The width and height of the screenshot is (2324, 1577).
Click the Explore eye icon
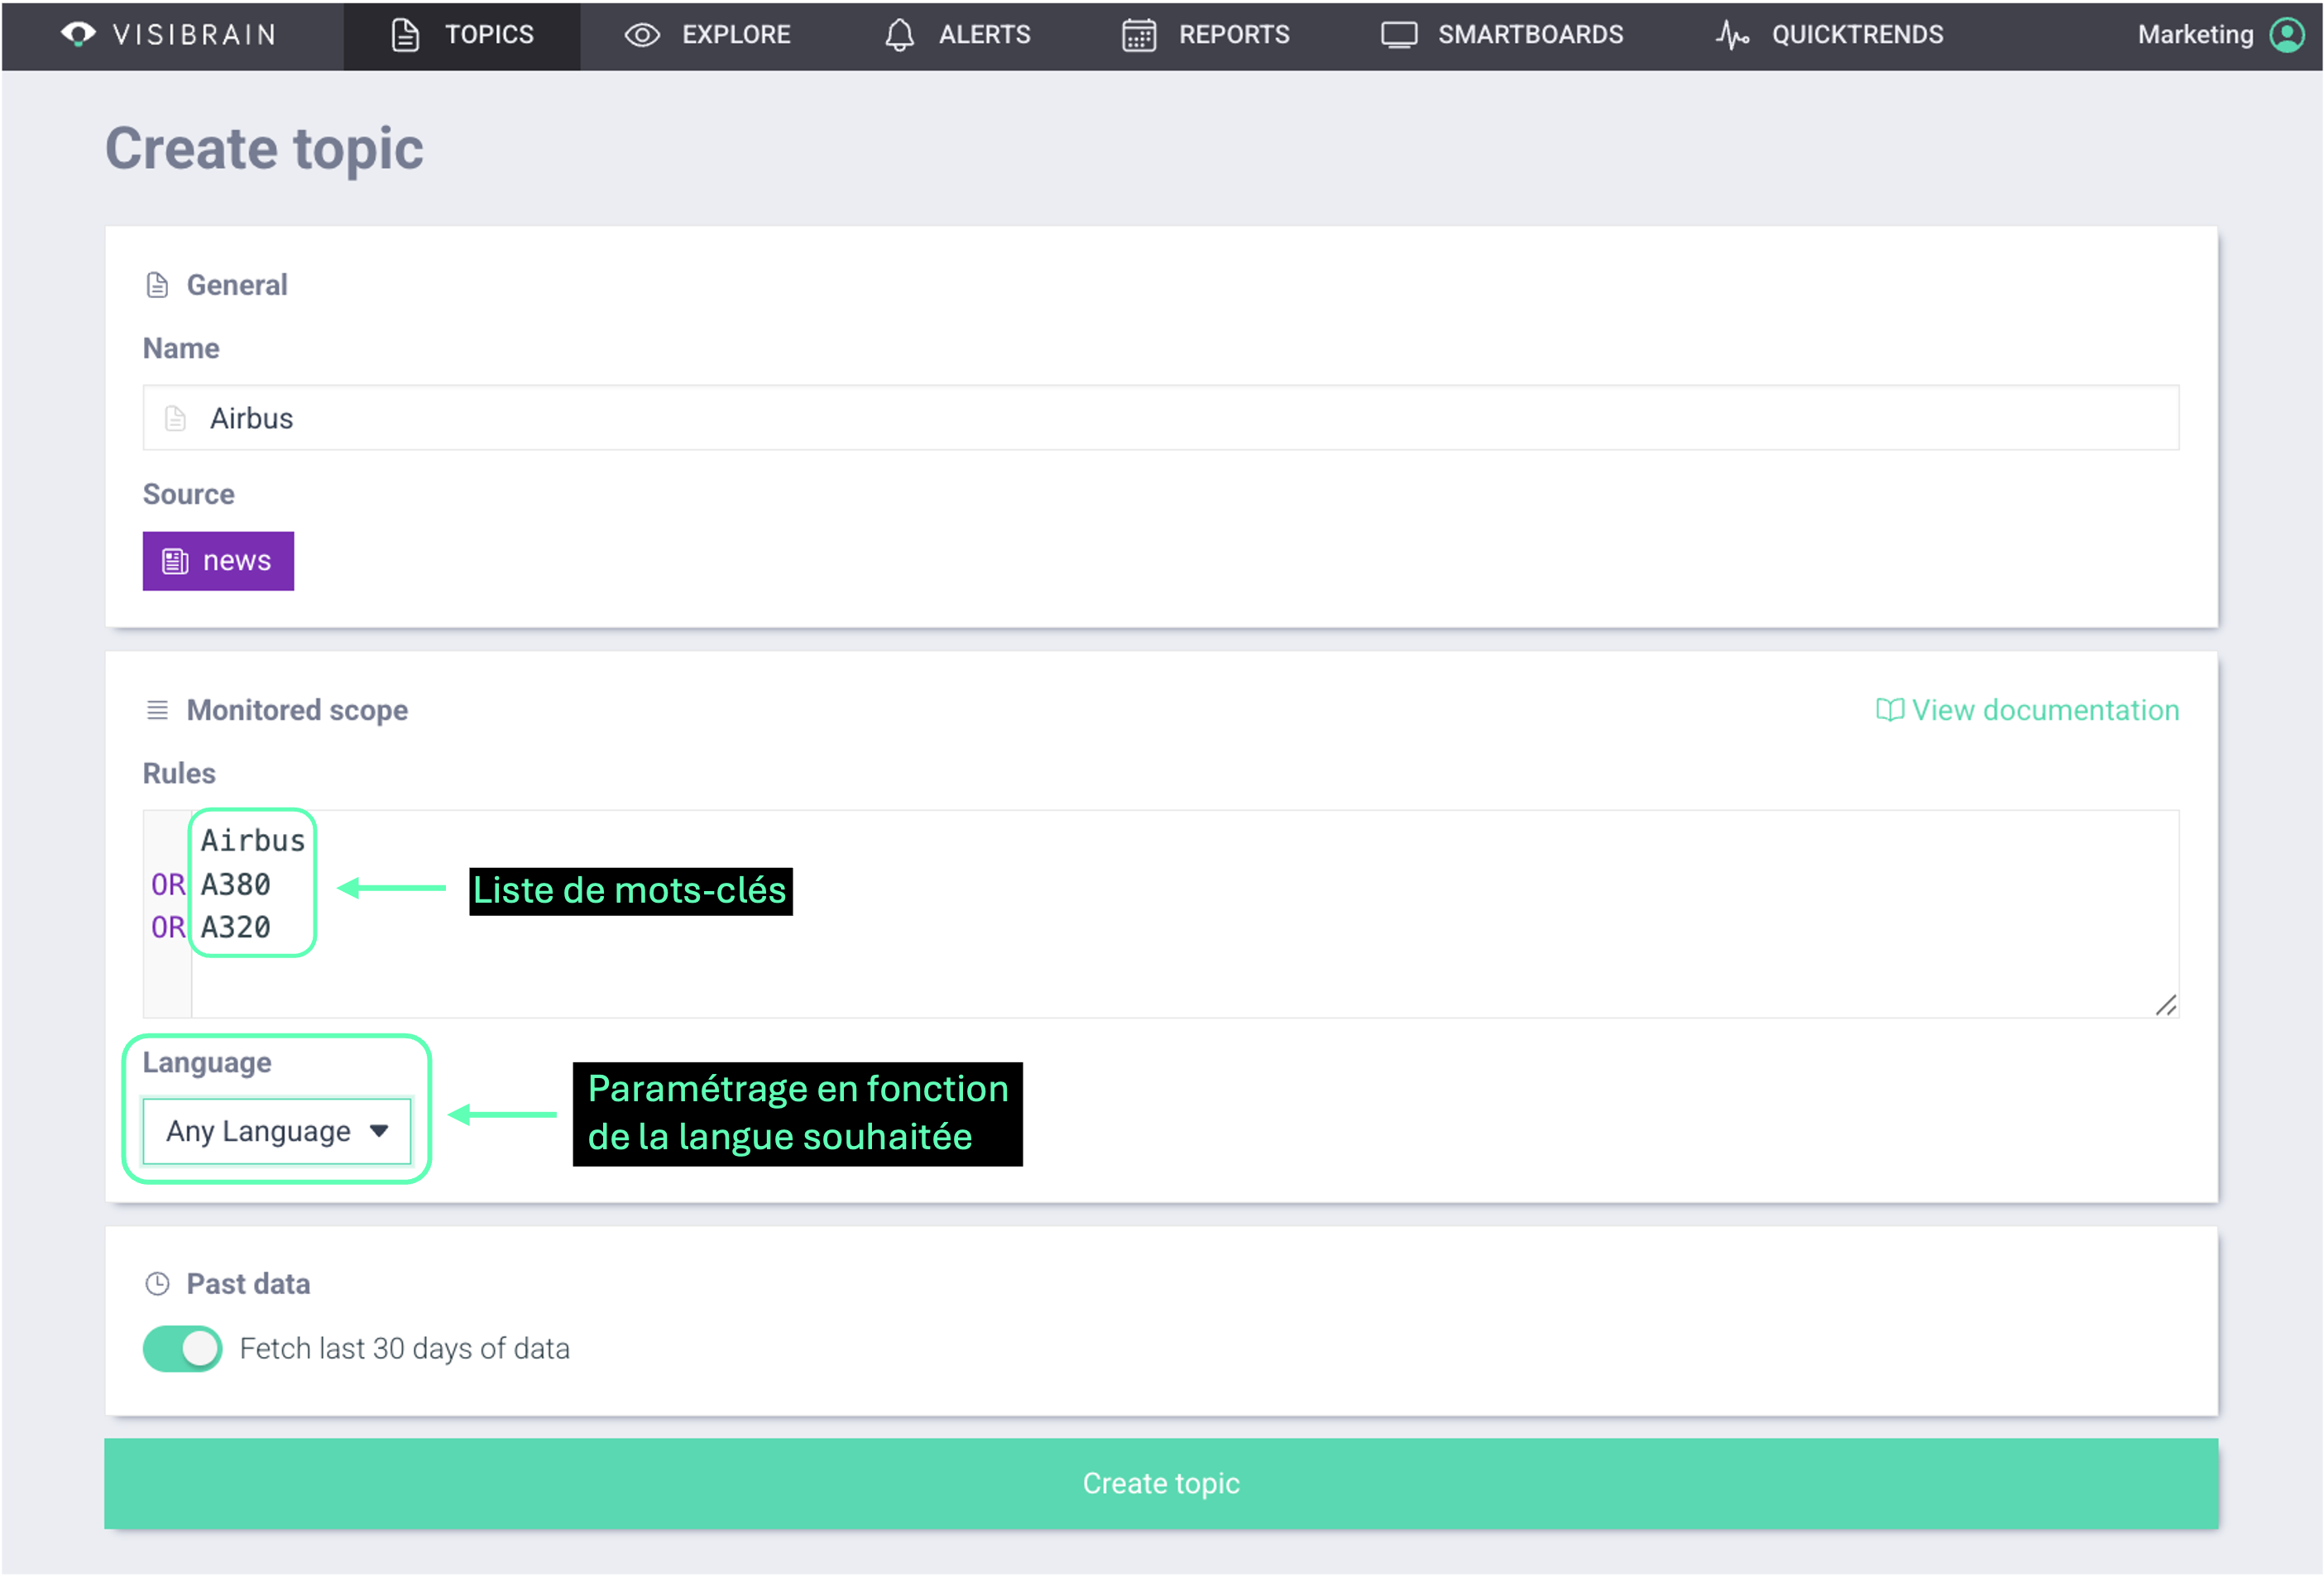[x=642, y=35]
